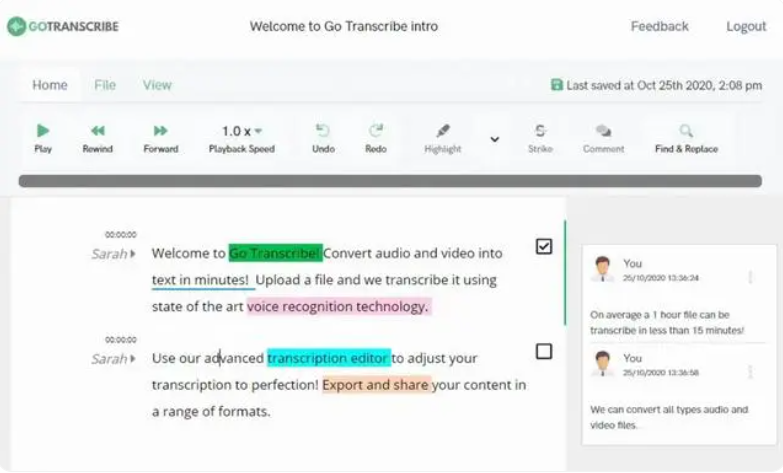Uncheck the first paragraph's checkbox
This screenshot has width=783, height=473.
(544, 246)
